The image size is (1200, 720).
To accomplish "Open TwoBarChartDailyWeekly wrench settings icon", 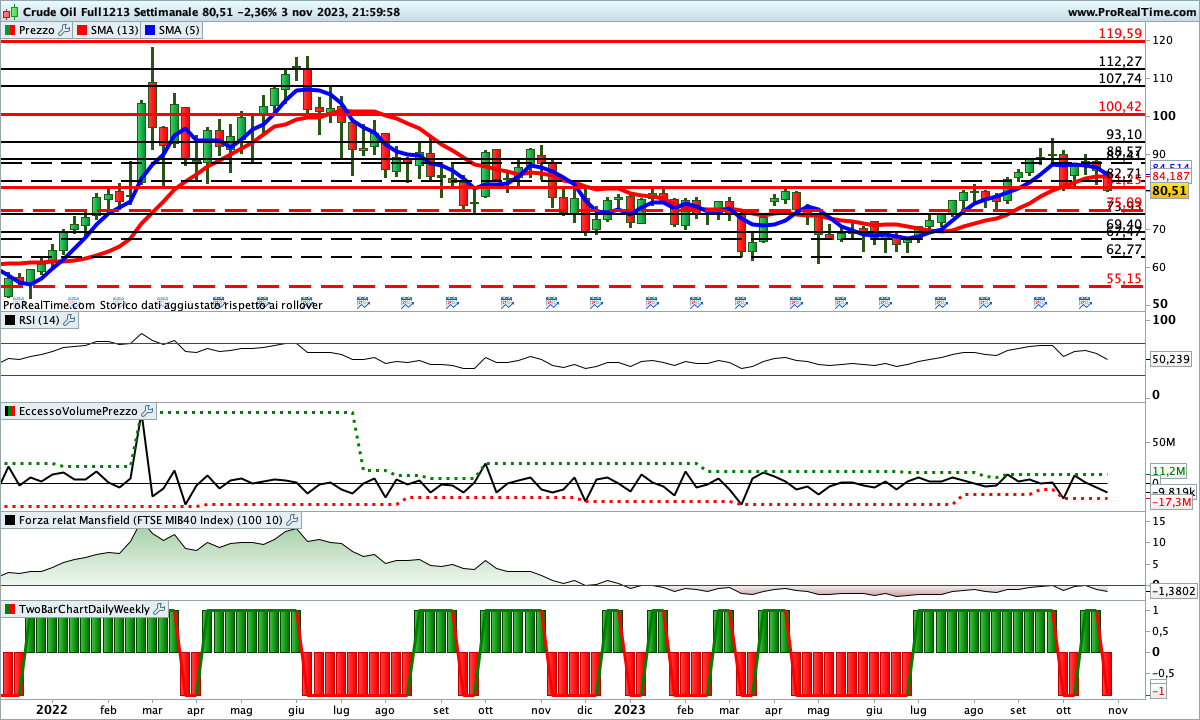I will click(160, 609).
